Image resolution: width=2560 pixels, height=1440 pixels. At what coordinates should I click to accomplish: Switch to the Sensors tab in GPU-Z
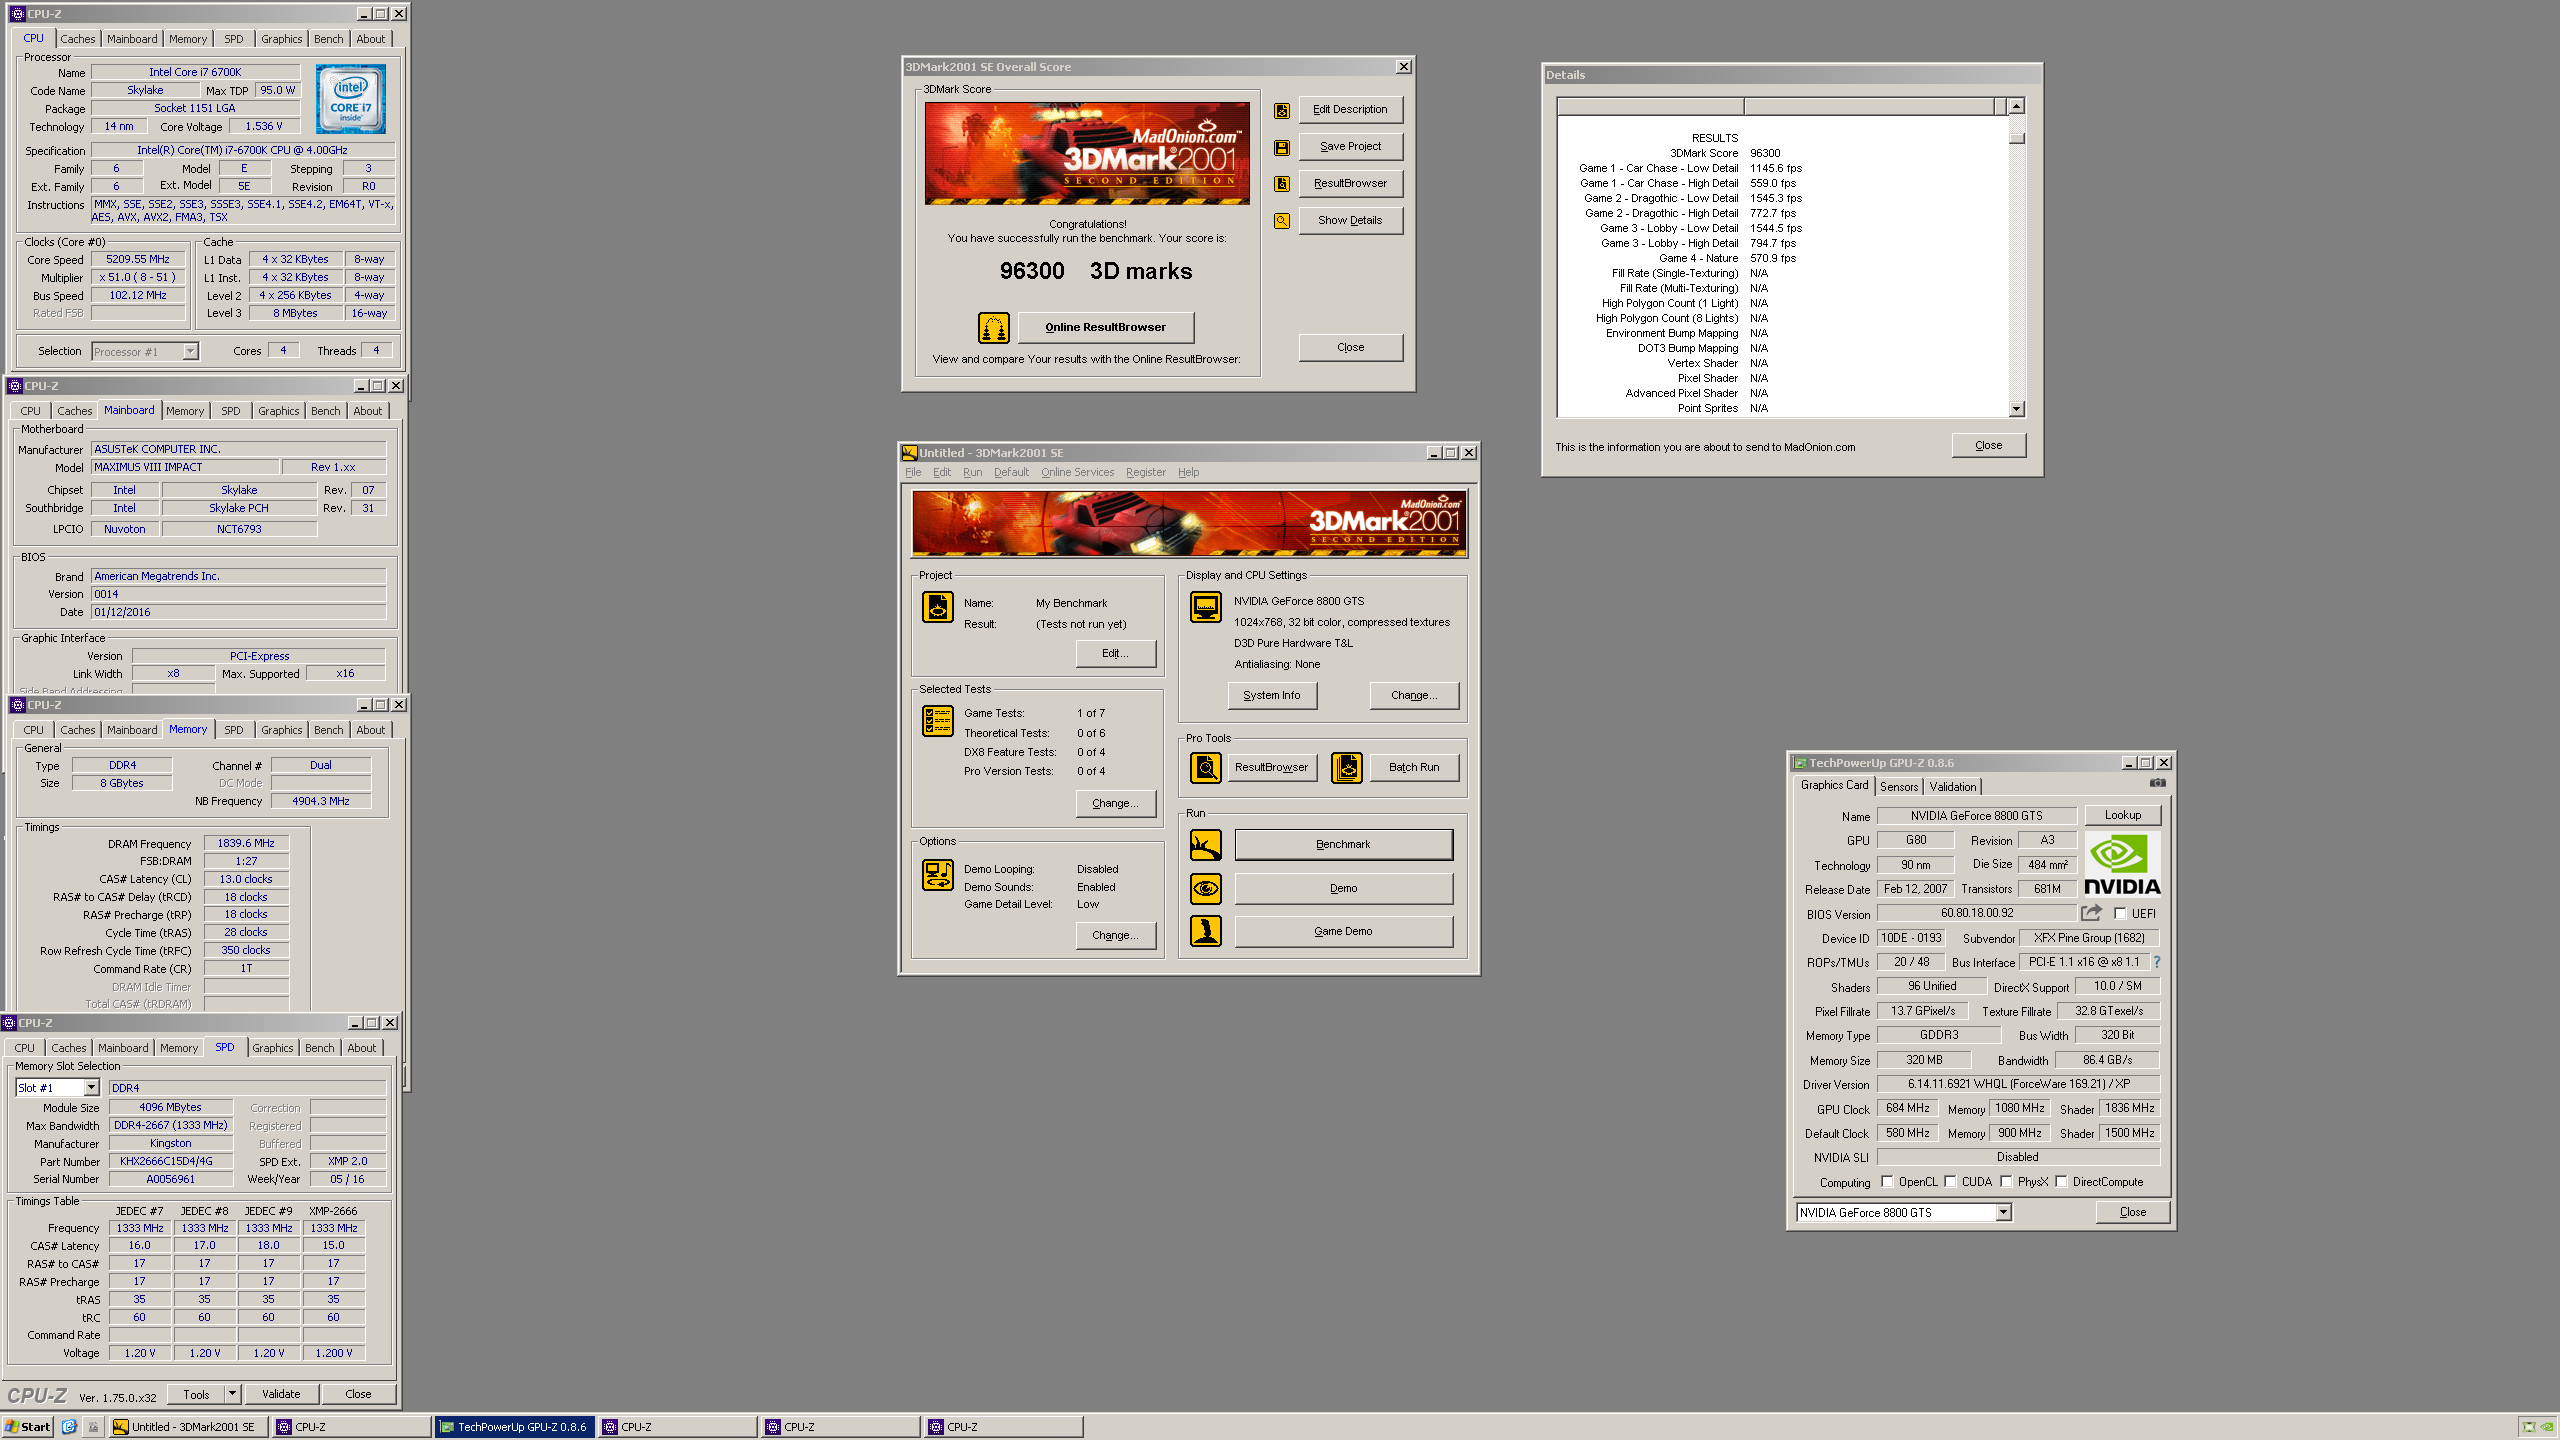click(x=1898, y=787)
